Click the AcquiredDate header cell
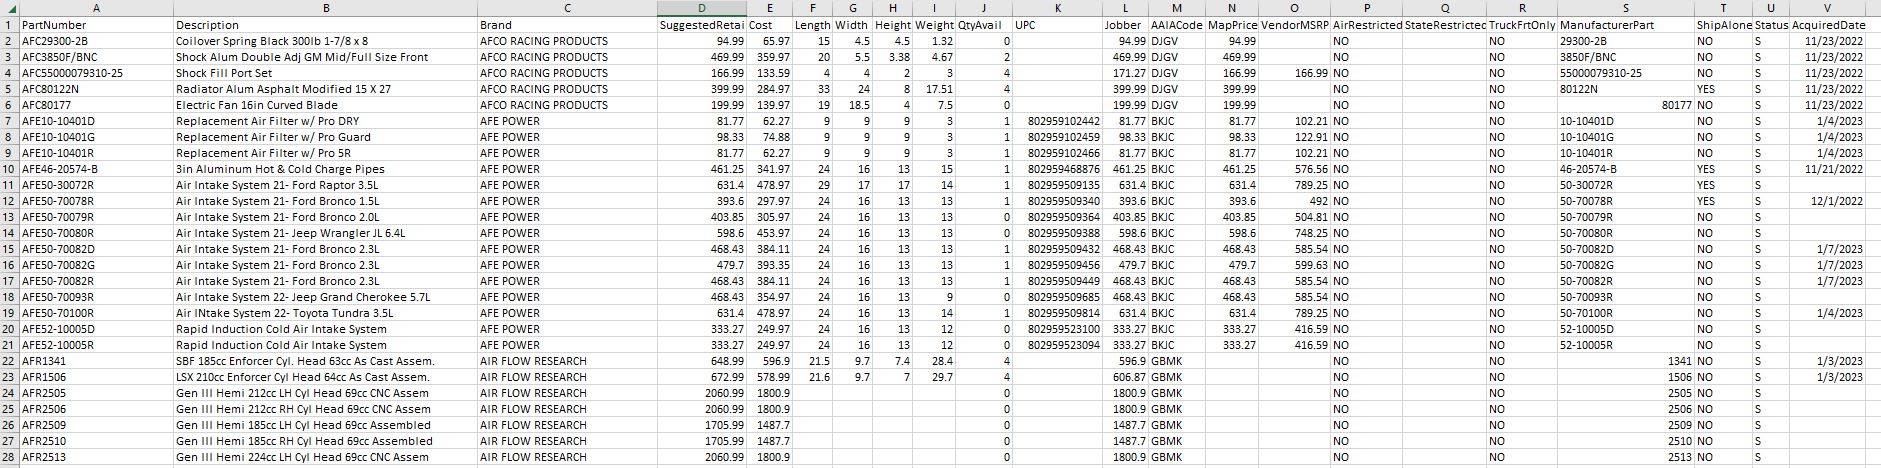 1829,25
